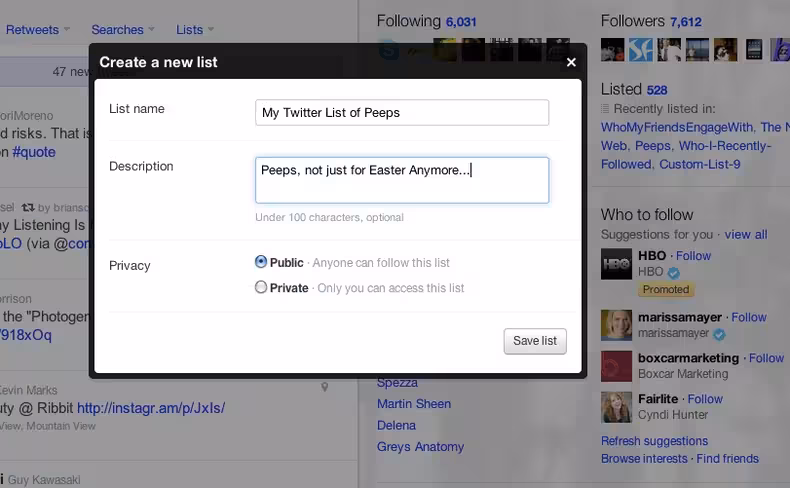This screenshot has width=790, height=488.
Task: Follow marissamayer
Action: point(749,317)
